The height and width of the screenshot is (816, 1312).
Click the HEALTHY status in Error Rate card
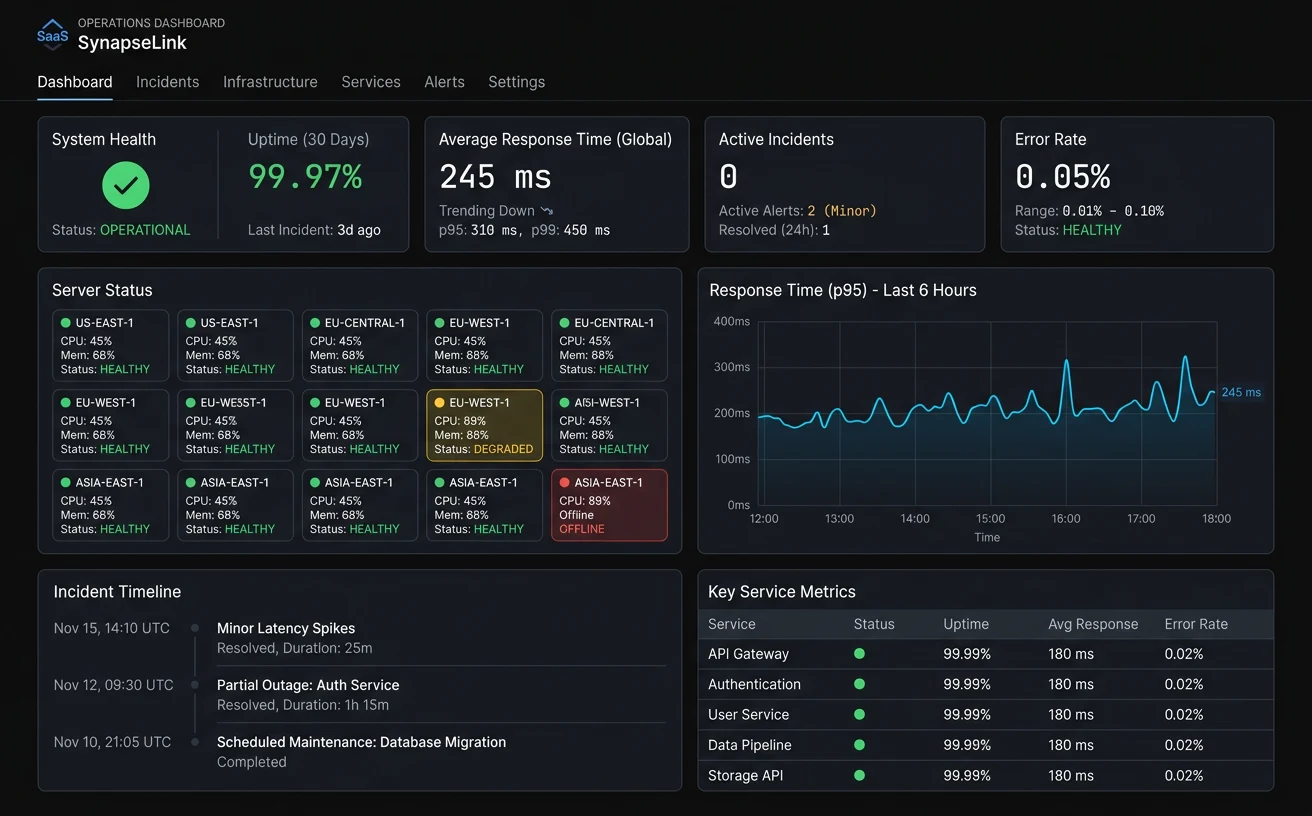pyautogui.click(x=1092, y=230)
